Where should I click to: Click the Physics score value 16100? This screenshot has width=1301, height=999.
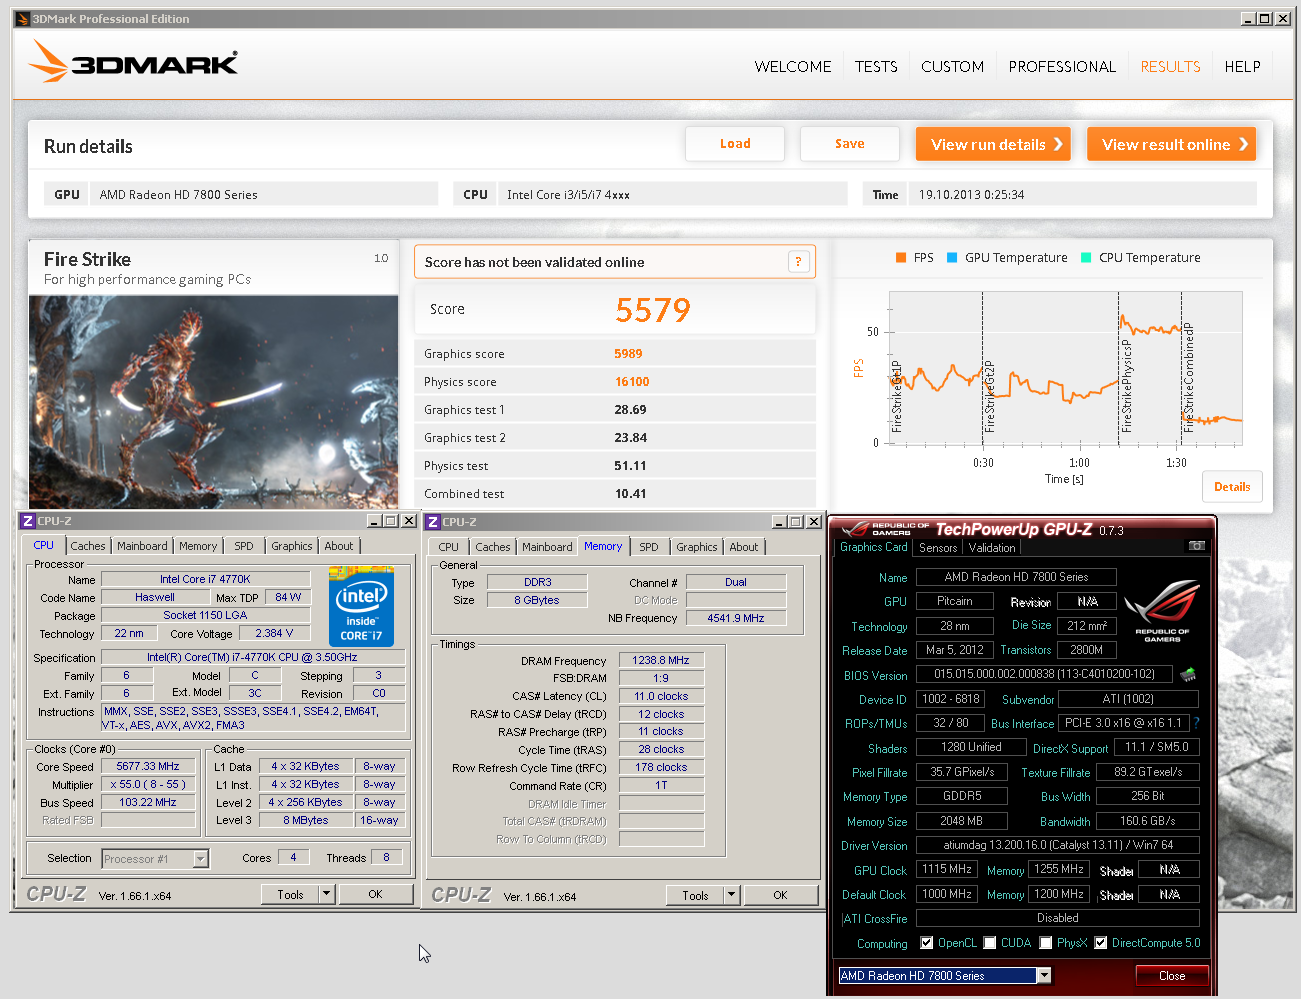632,382
